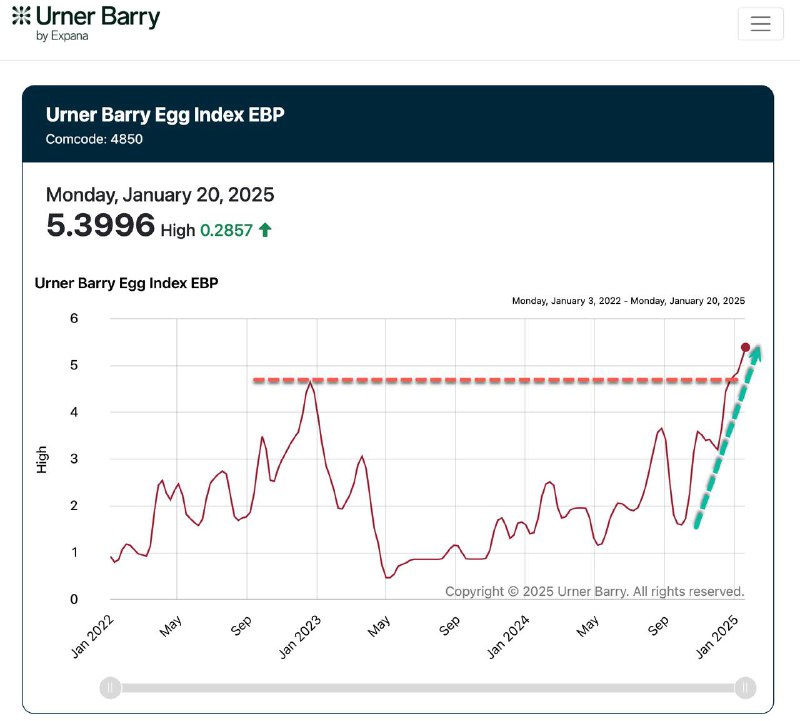Click the gray range slider track
The height and width of the screenshot is (721, 800).
[428, 688]
